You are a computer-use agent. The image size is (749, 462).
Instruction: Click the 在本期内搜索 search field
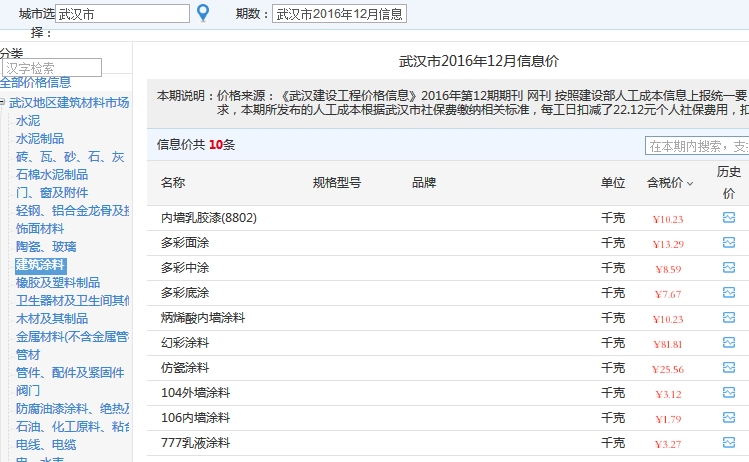click(697, 146)
